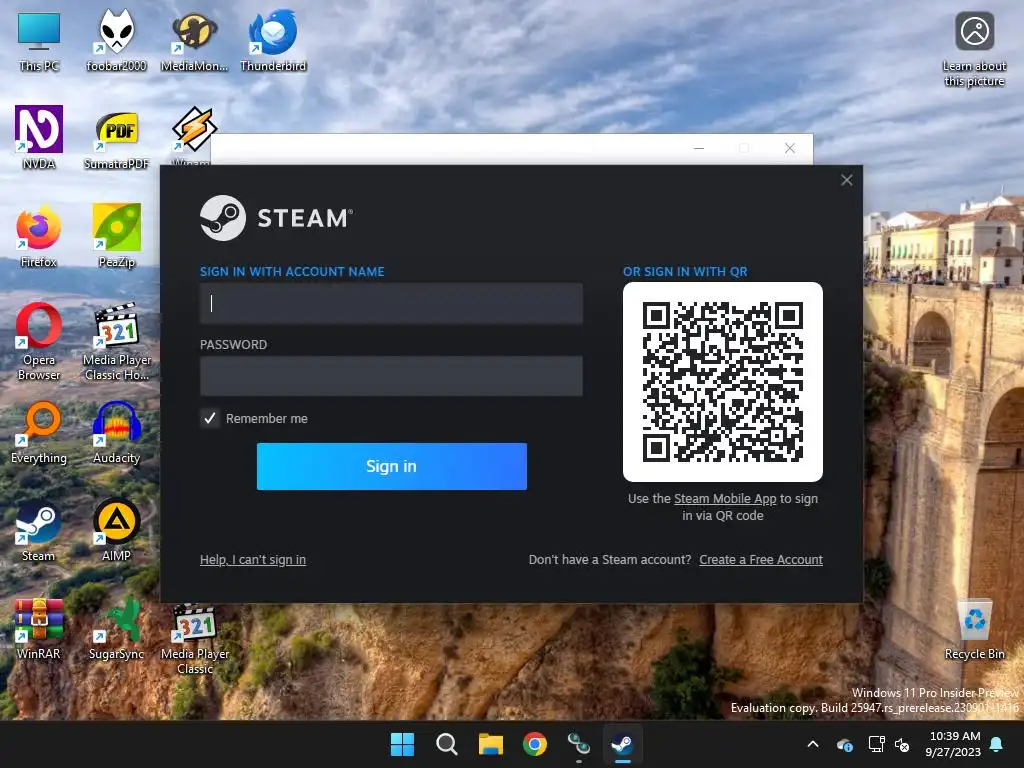
Task: Open the clock showing 10:39 AM
Action: pyautogui.click(x=953, y=744)
